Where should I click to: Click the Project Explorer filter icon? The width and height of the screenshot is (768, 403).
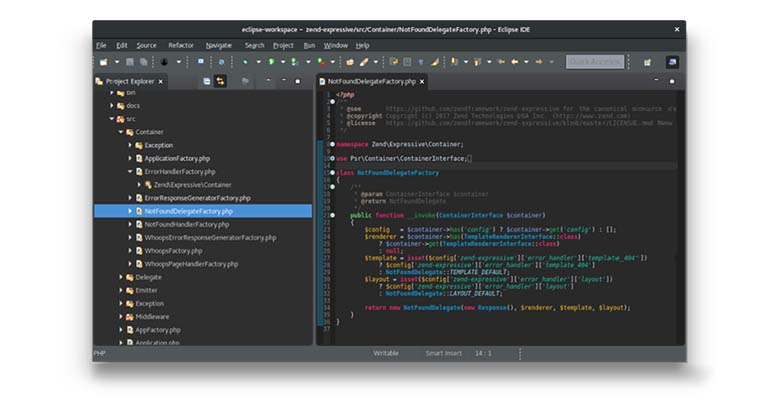245,81
